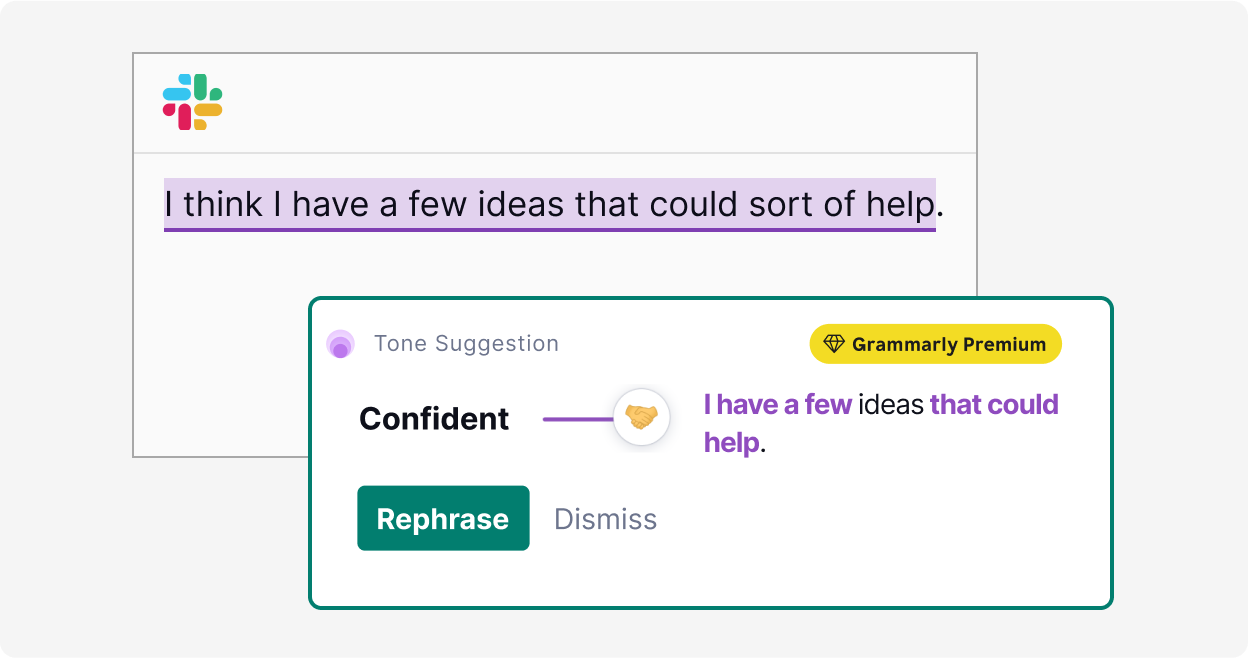Select the purple Tone Suggestion orb icon
Screen dimensions: 1248x658
(x=341, y=343)
